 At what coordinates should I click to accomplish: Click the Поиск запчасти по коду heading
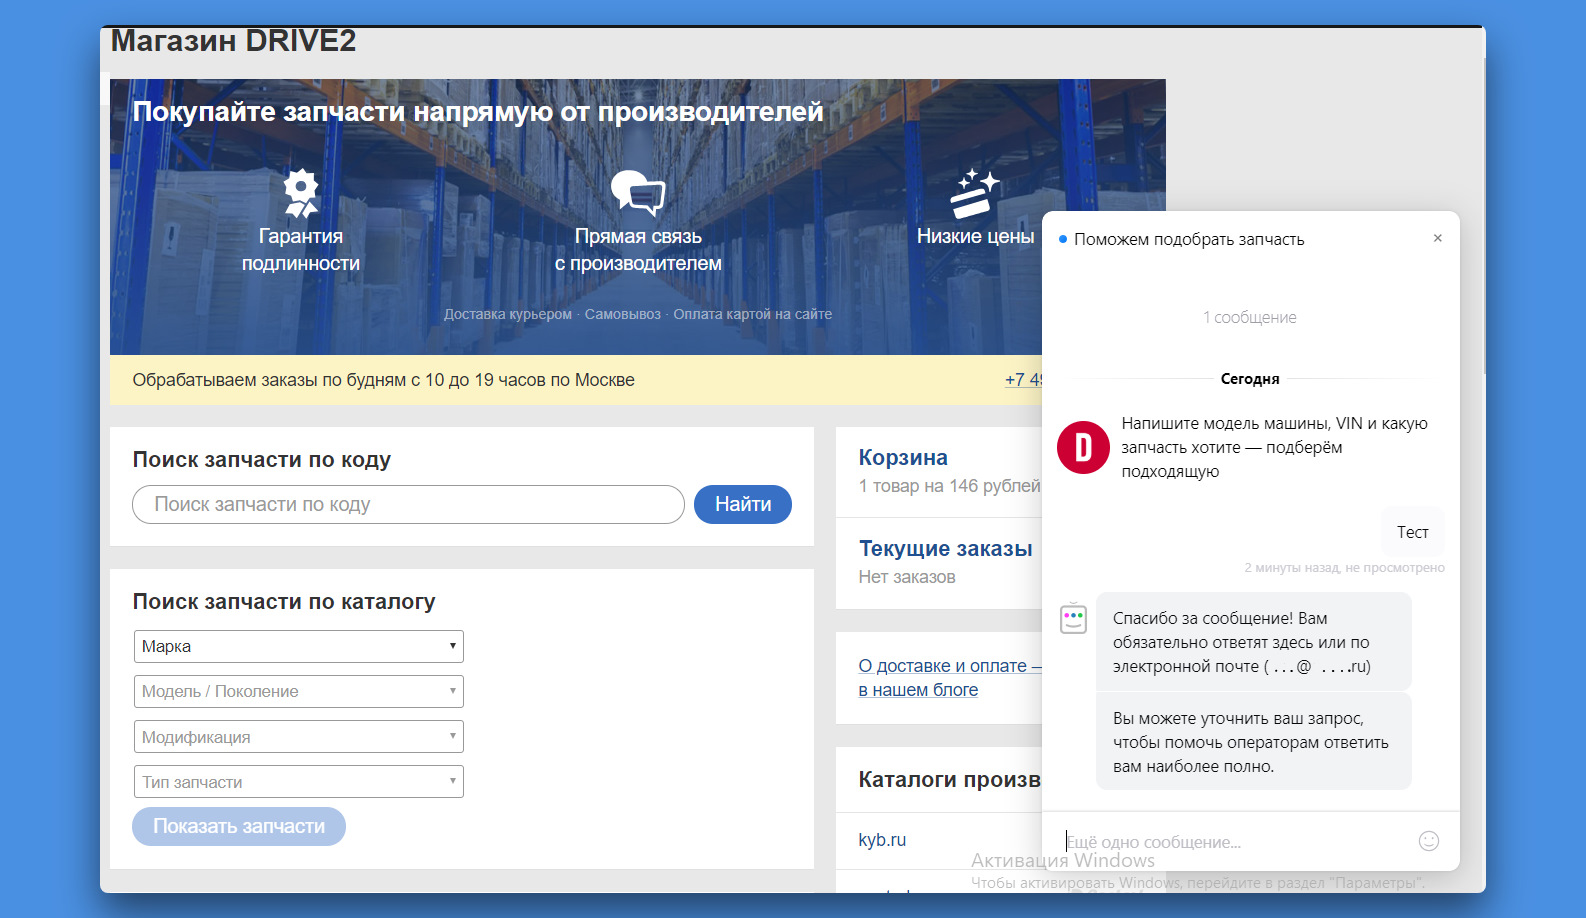click(262, 460)
